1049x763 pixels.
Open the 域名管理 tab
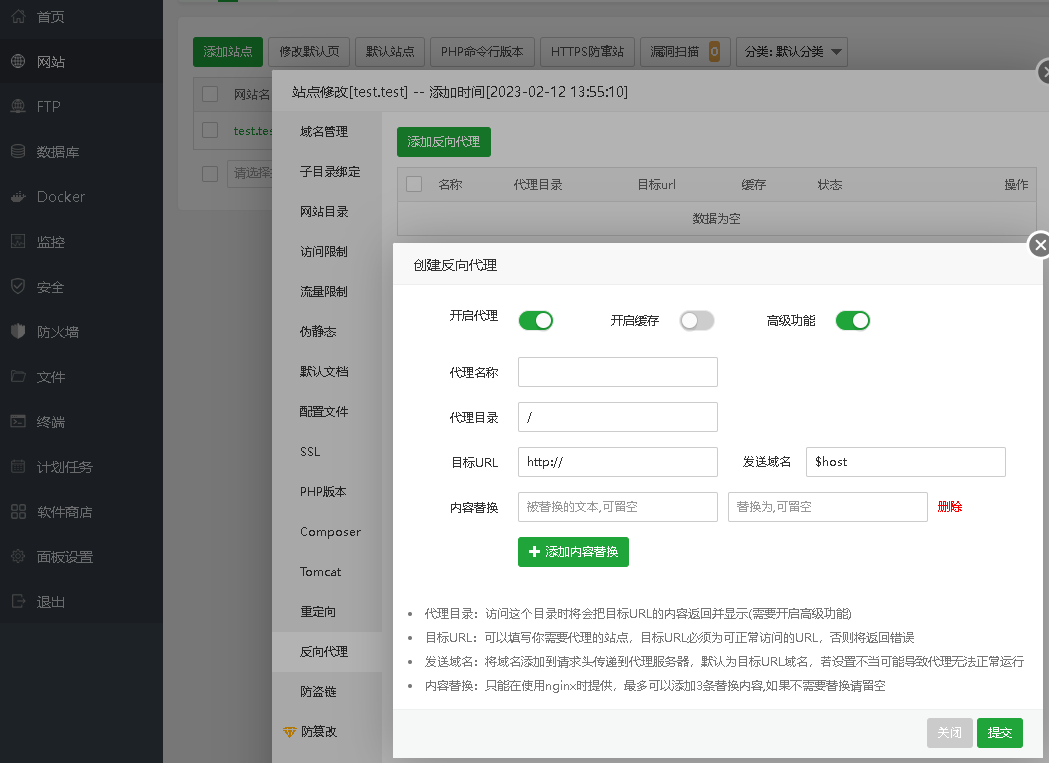point(324,132)
